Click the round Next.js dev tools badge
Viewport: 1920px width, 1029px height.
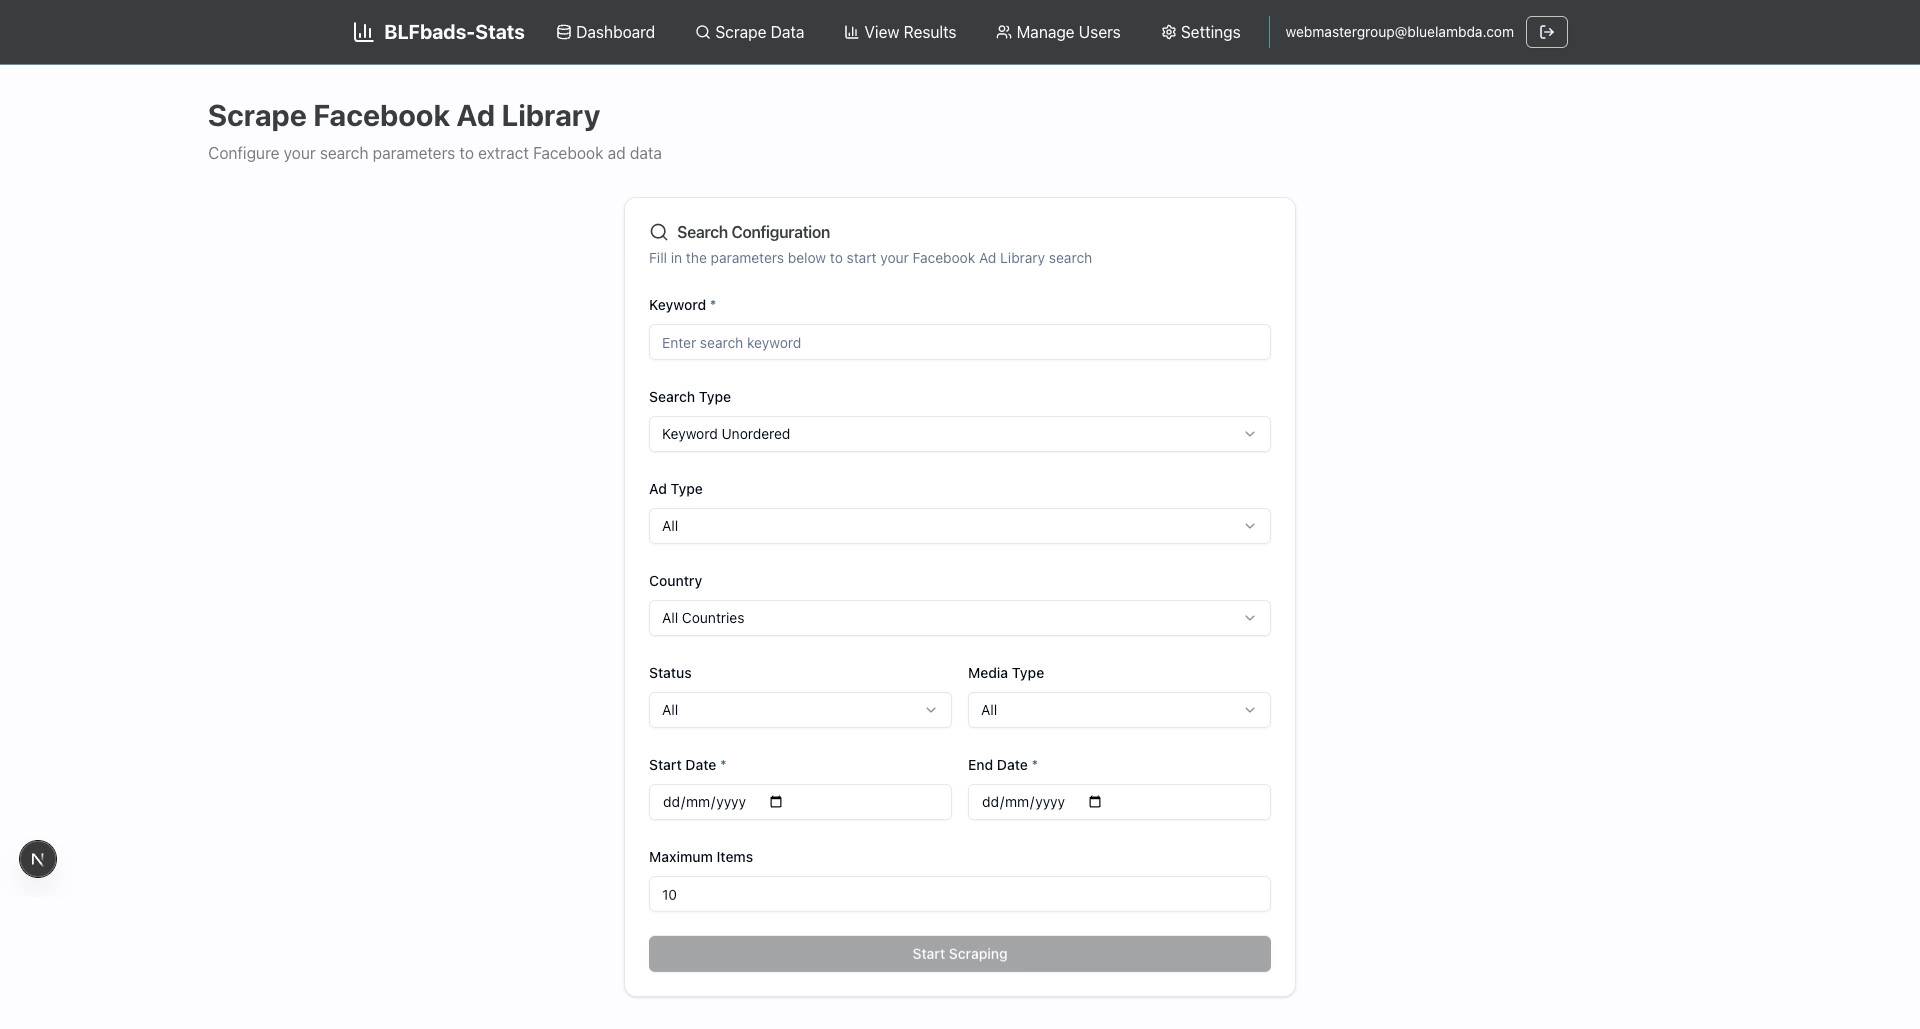[38, 859]
